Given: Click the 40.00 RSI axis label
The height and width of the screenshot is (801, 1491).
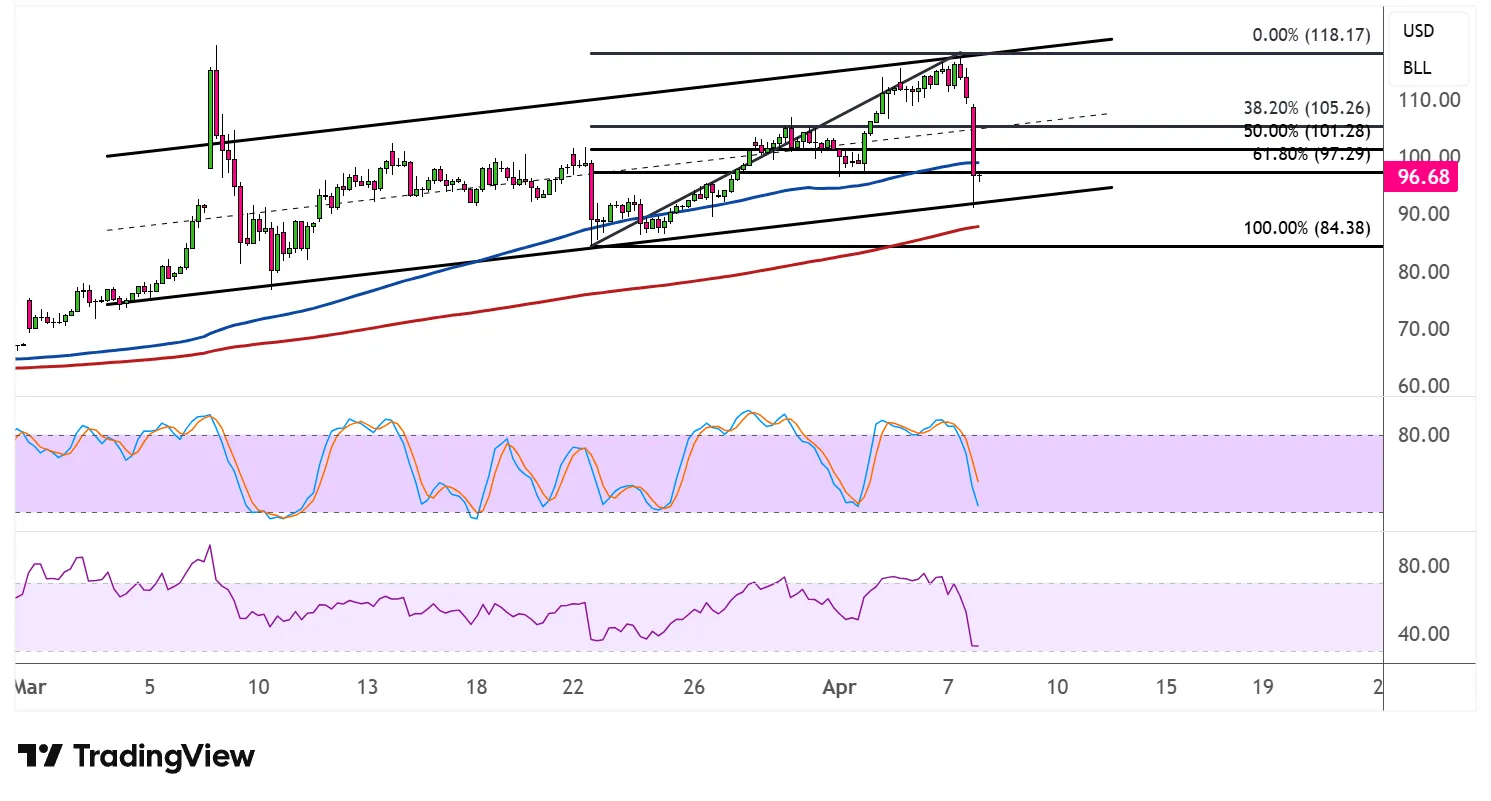Looking at the screenshot, I should coord(1430,633).
